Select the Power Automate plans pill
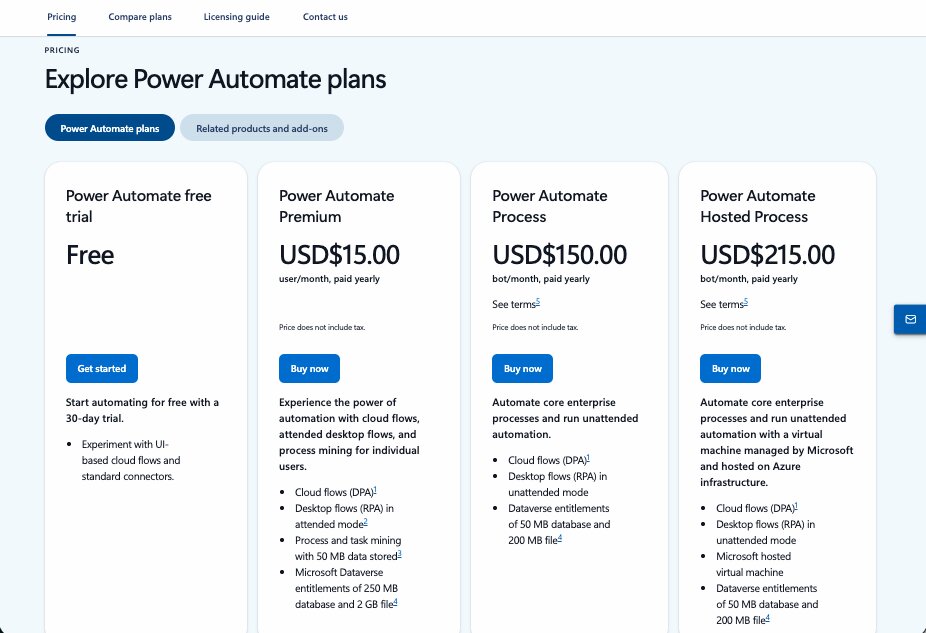 pos(109,127)
